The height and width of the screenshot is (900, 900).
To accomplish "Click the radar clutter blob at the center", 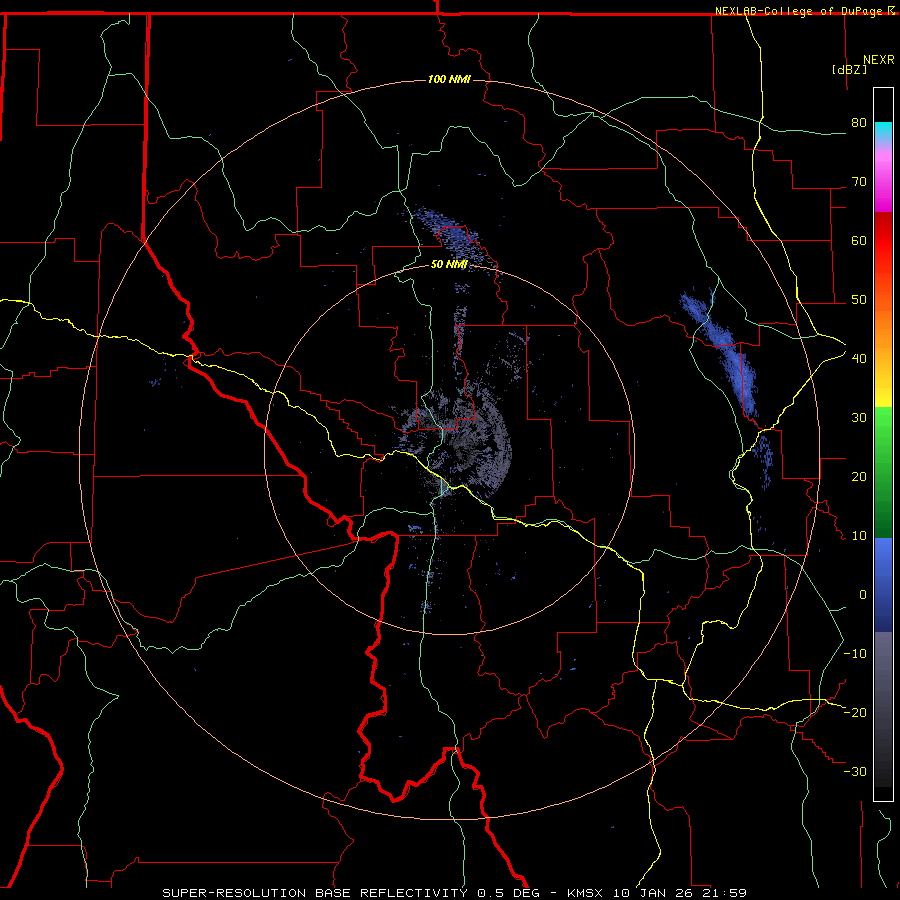I will pos(456,439).
